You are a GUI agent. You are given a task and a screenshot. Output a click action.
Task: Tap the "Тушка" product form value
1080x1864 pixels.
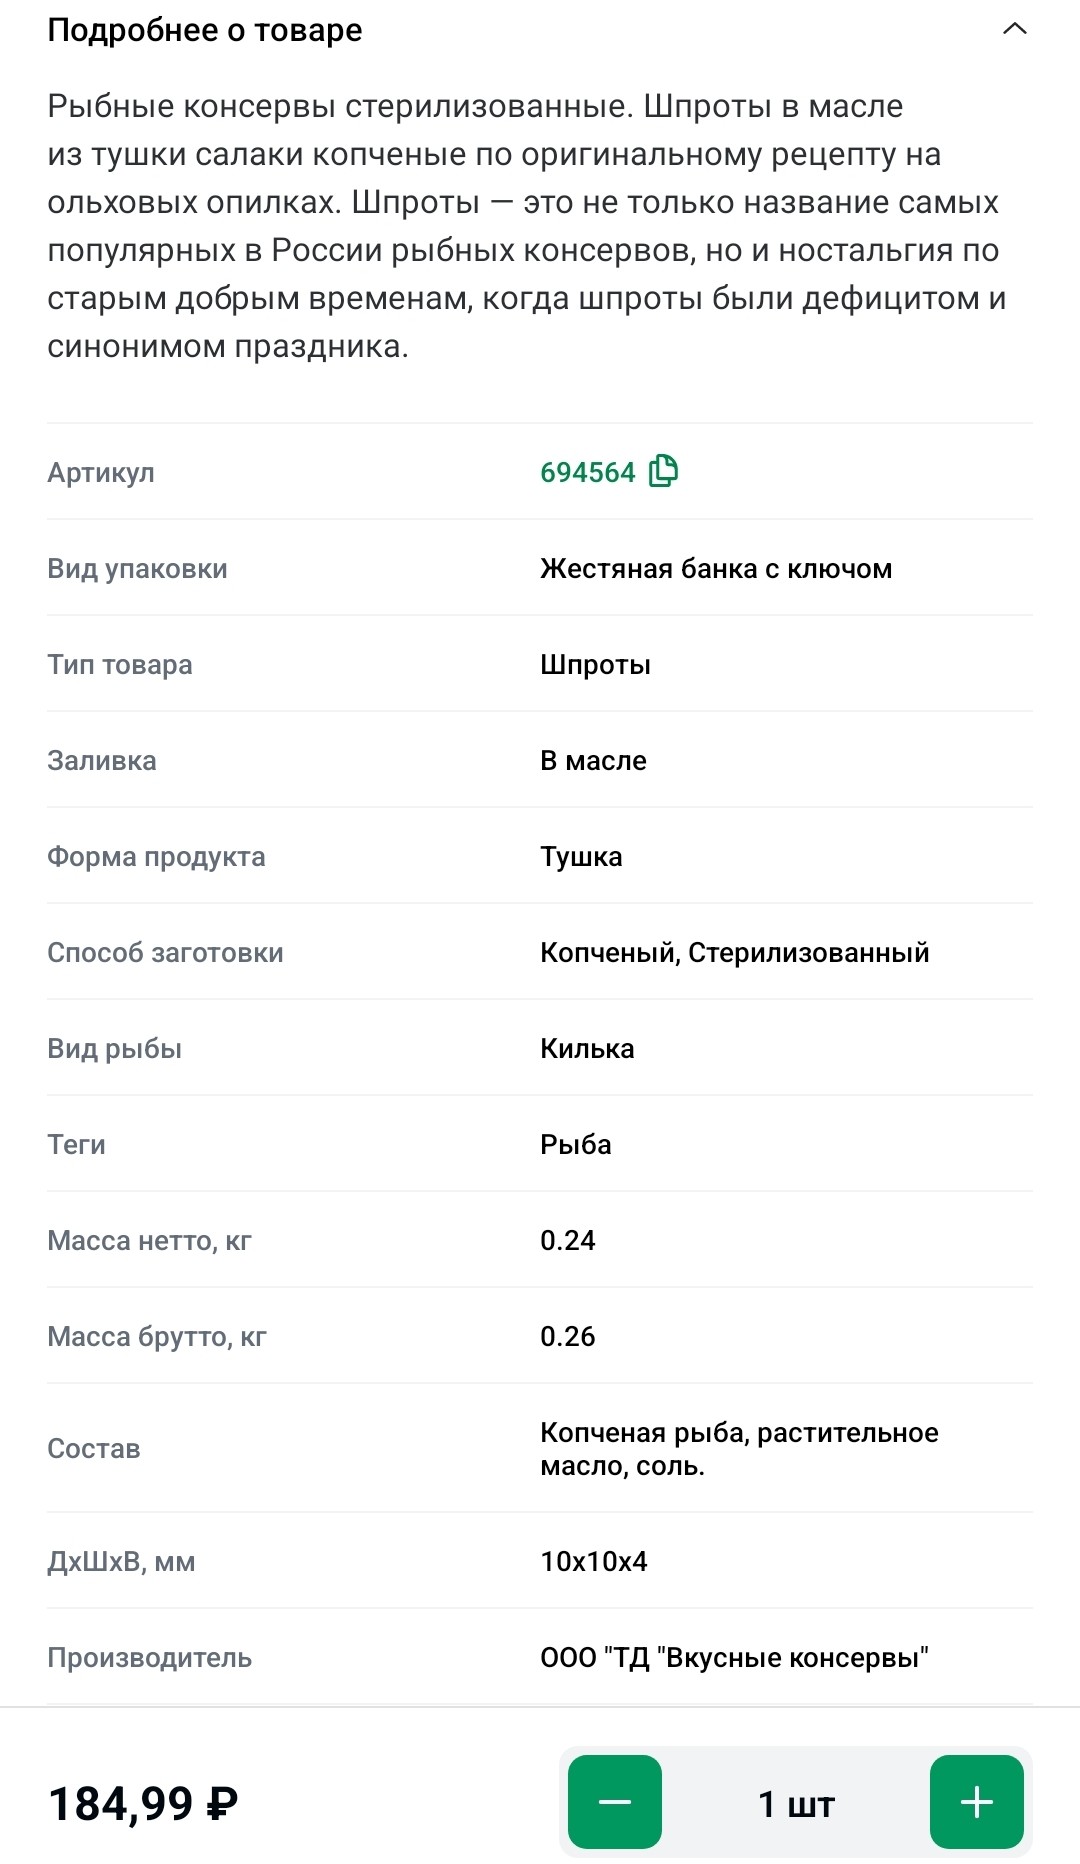pyautogui.click(x=581, y=856)
